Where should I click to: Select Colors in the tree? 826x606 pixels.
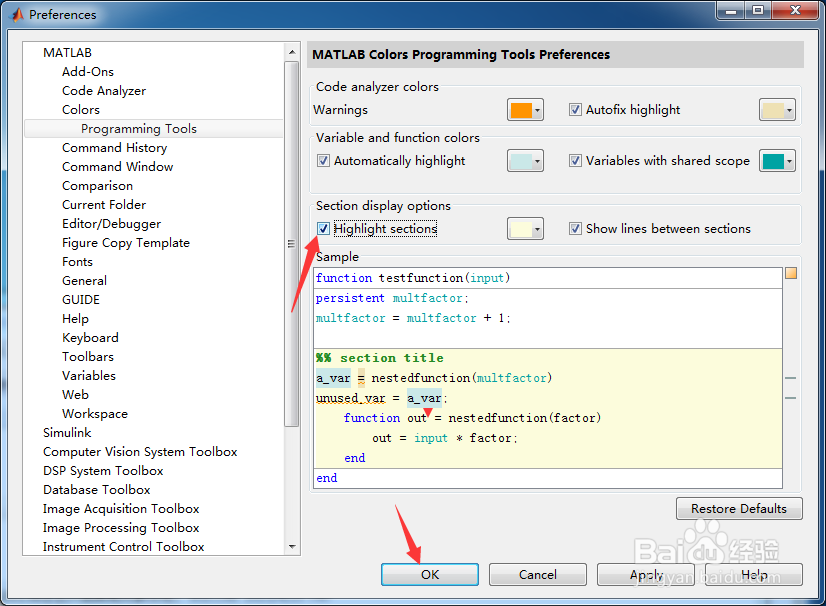point(81,110)
